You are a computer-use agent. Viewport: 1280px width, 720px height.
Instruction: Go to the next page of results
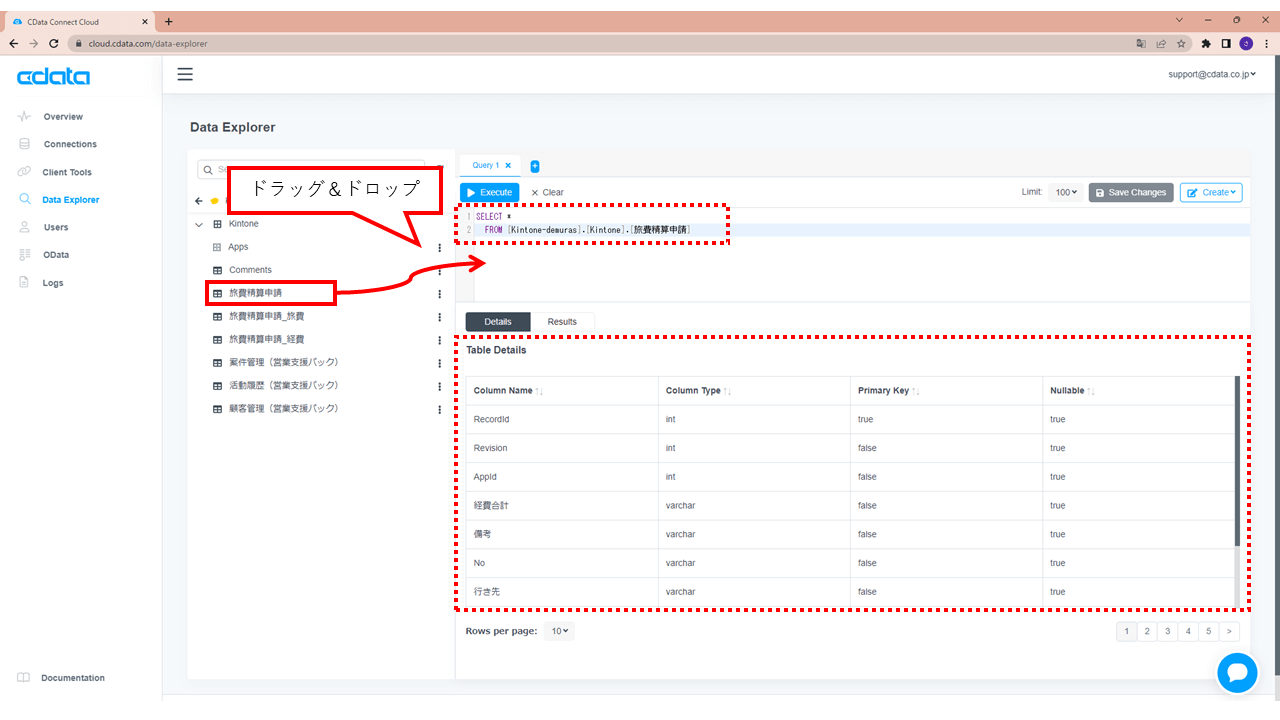click(x=1230, y=631)
